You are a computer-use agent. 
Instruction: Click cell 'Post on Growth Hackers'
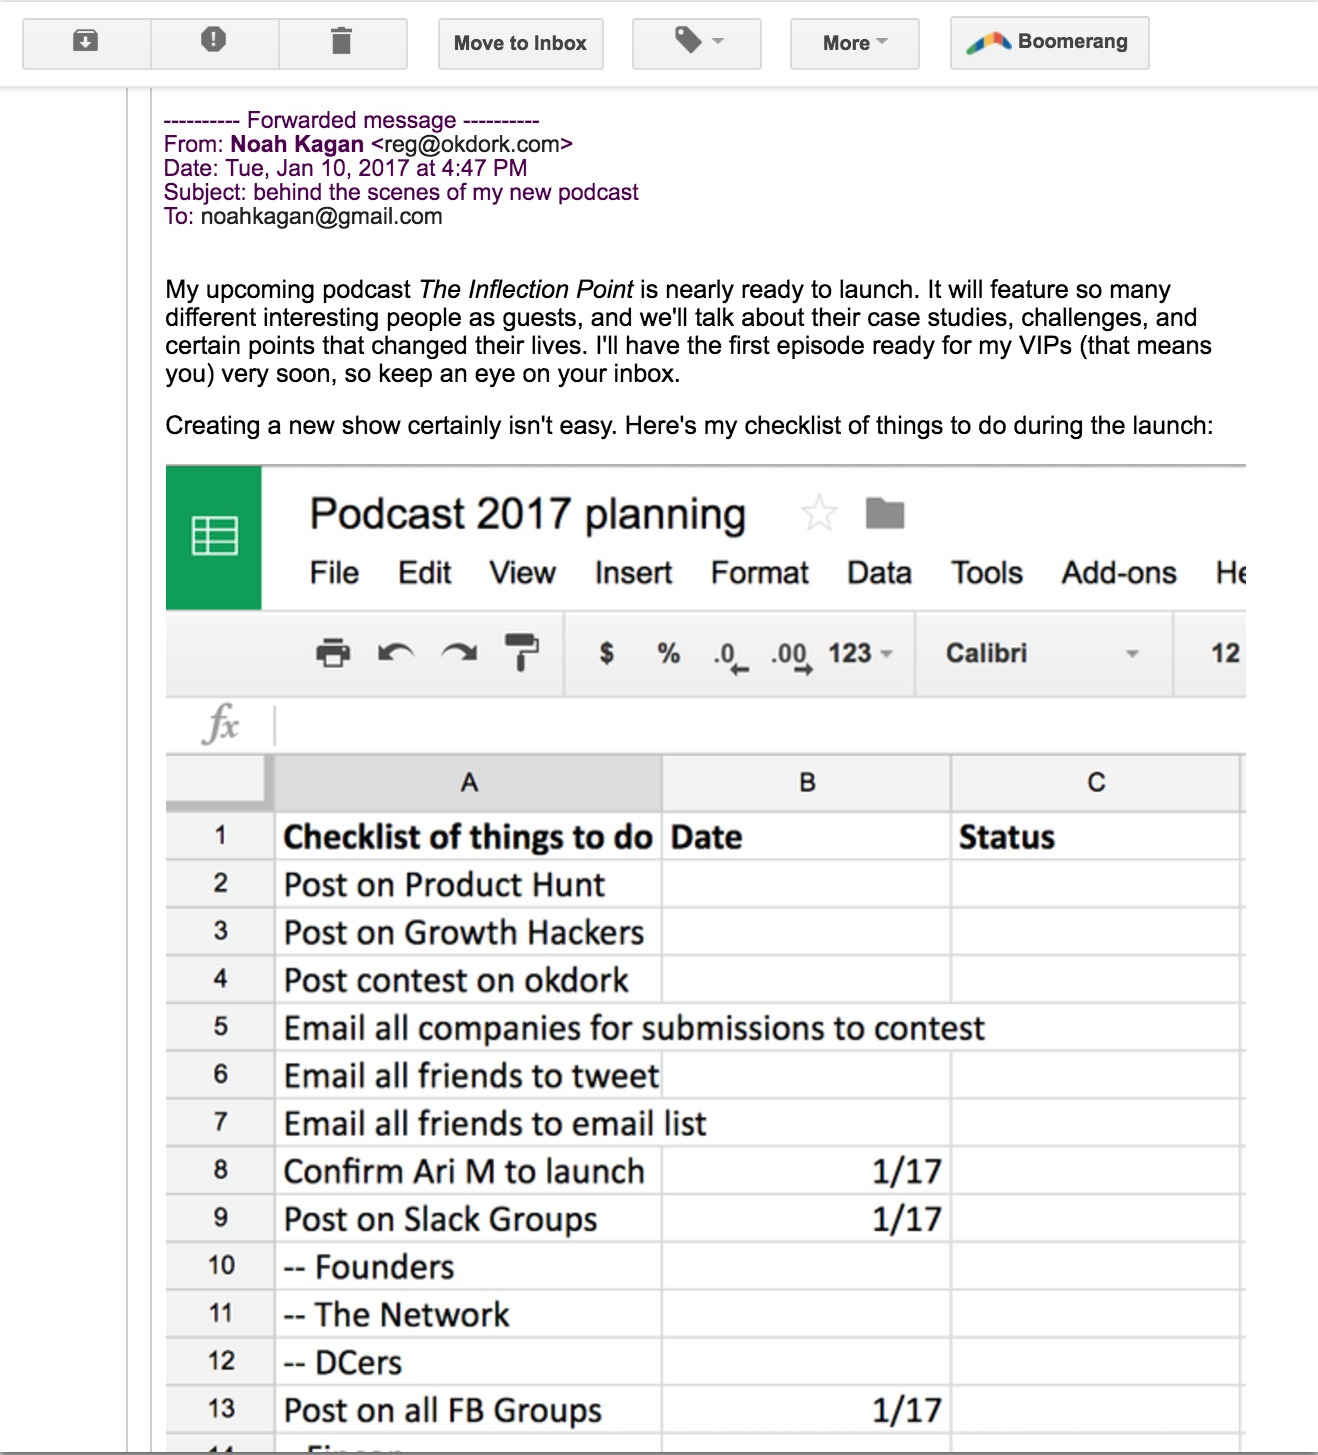click(468, 932)
